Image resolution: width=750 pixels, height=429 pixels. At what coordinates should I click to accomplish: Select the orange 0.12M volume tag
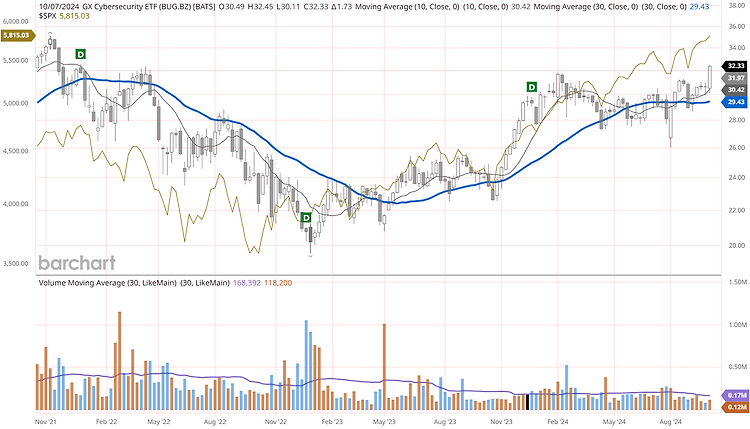point(737,407)
